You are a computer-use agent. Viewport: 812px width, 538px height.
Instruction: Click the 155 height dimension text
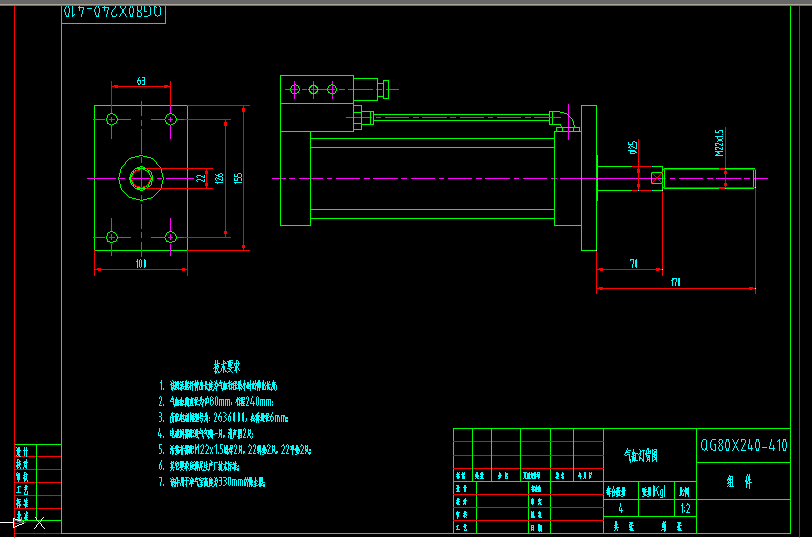point(239,177)
